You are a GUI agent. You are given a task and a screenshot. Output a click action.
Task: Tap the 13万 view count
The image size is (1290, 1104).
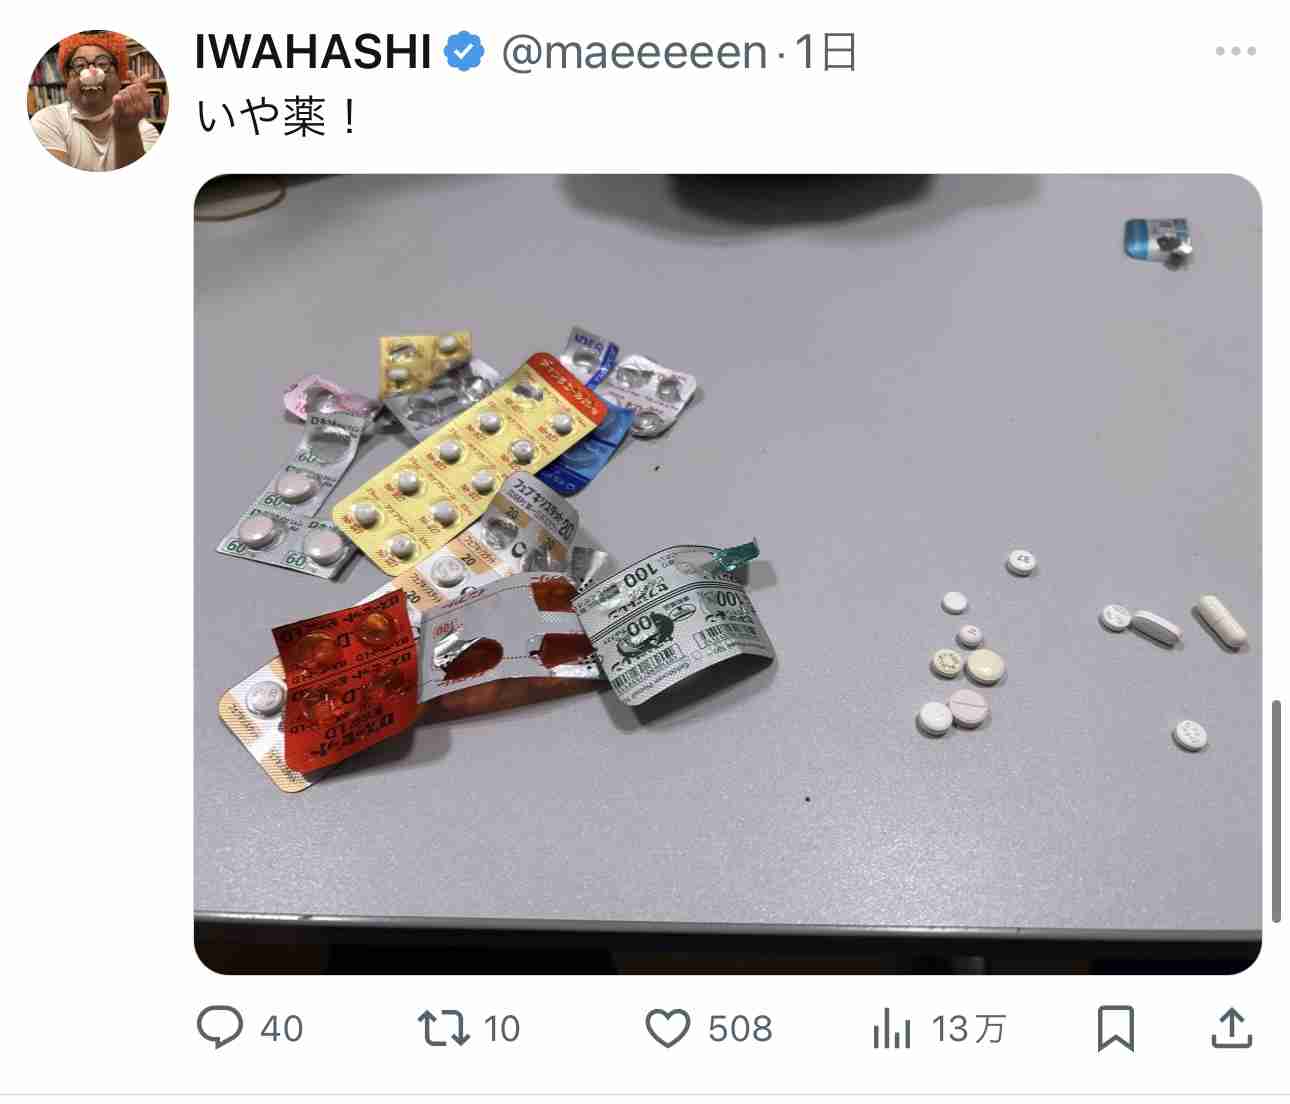pyautogui.click(x=968, y=1029)
